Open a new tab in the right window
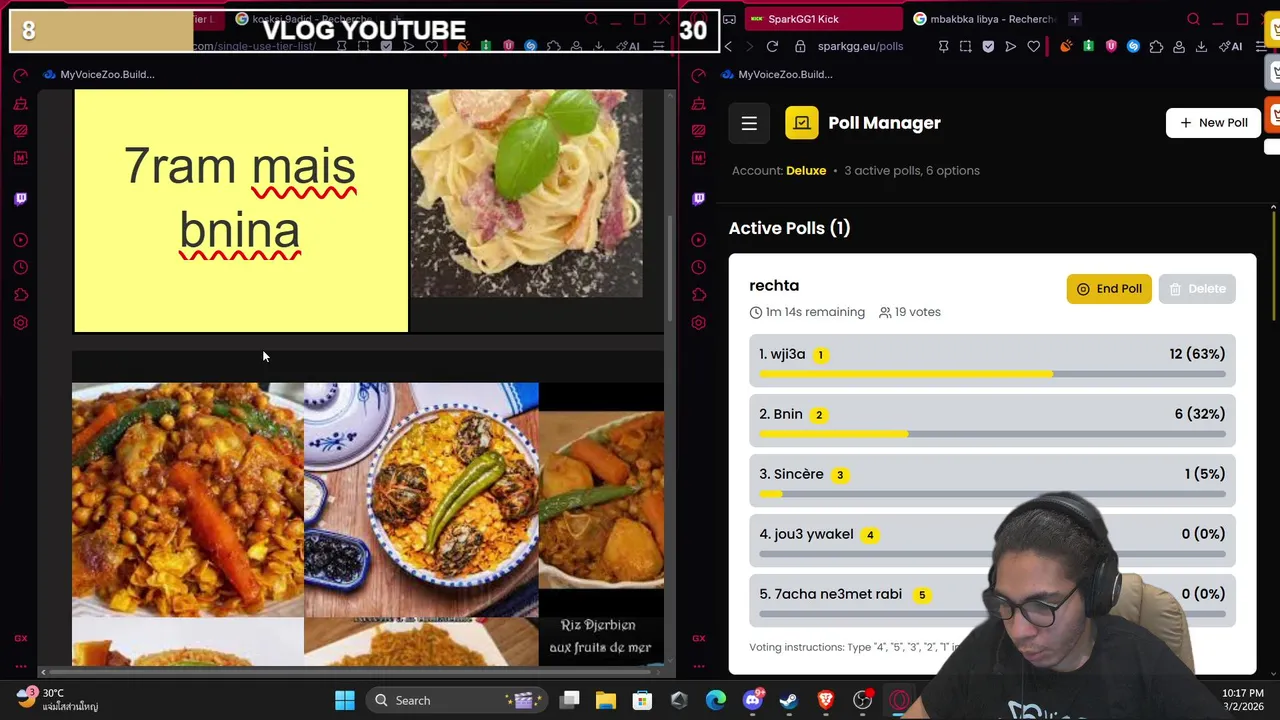The width and height of the screenshot is (1280, 720). (x=1075, y=19)
